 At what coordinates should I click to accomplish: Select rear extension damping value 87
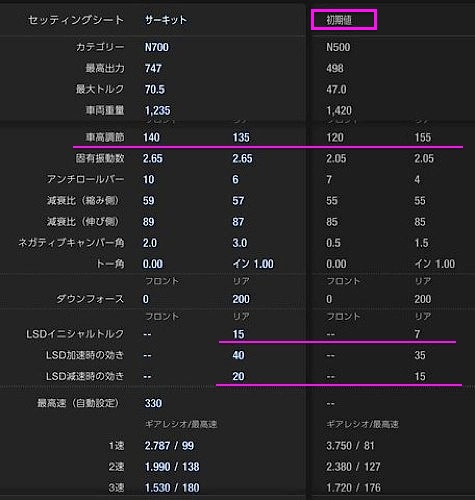point(238,222)
